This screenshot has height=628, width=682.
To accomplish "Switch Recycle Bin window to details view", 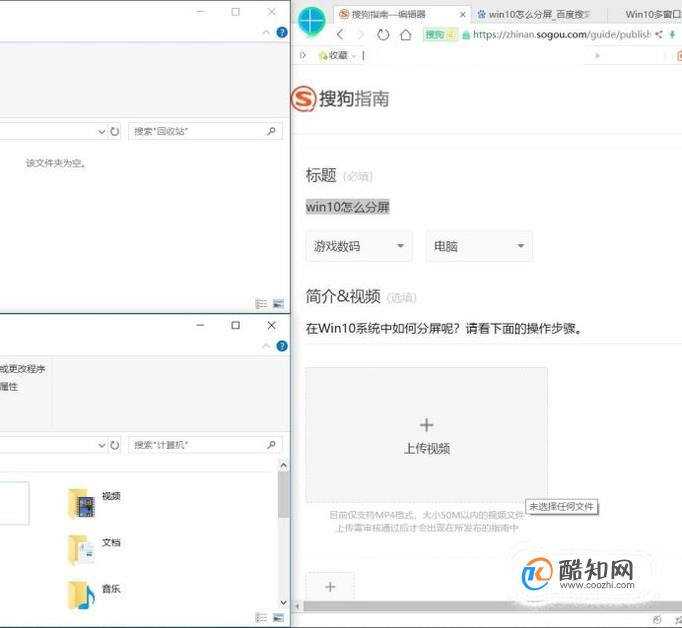I will (x=261, y=304).
